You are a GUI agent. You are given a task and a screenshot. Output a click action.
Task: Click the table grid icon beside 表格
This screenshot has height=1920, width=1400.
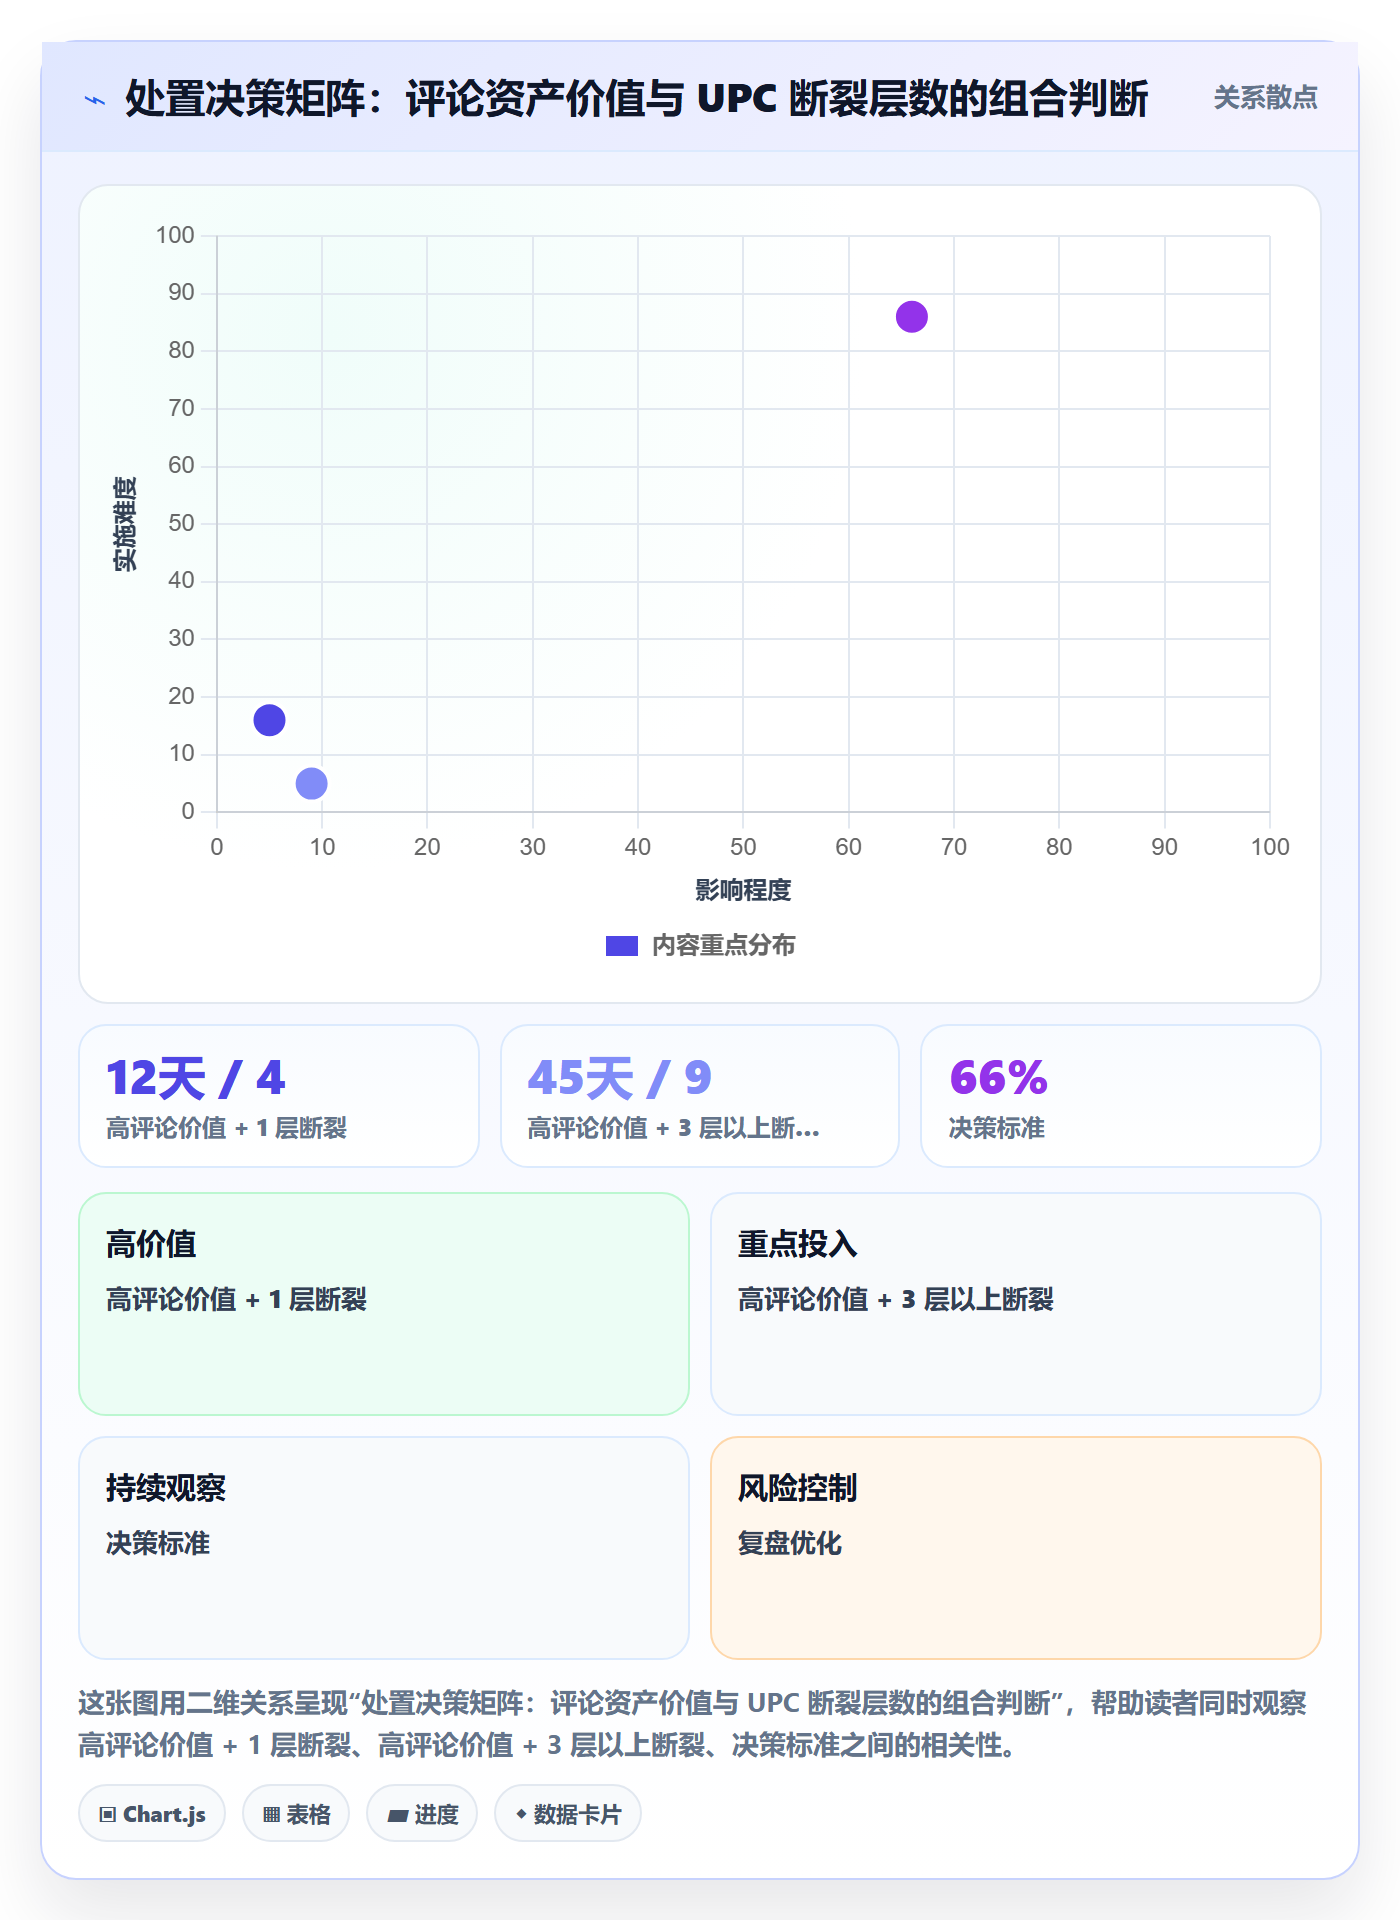[271, 1815]
